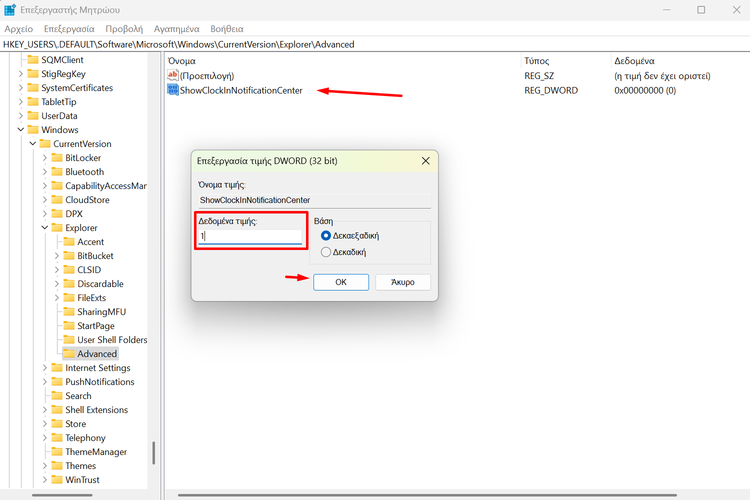Open the Αρχείο menu
Image resolution: width=750 pixels, height=500 pixels.
19,29
